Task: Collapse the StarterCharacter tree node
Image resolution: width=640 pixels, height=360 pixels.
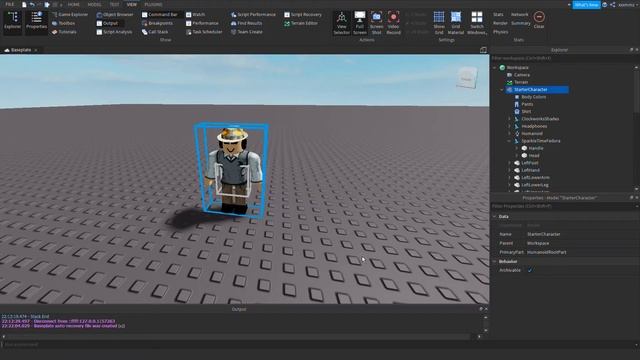Action: [x=502, y=89]
